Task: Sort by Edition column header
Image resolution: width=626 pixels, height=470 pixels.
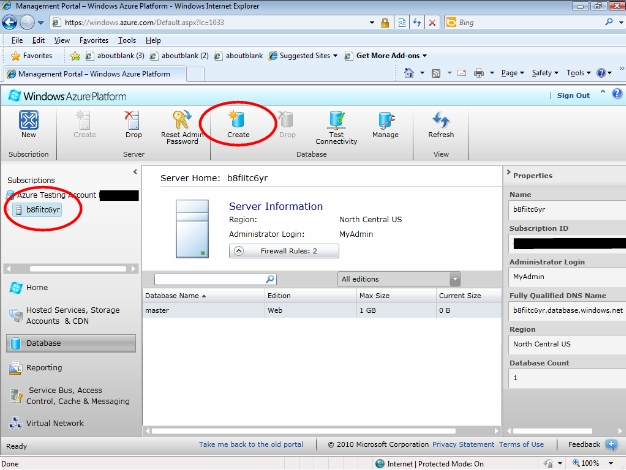Action: coord(311,296)
